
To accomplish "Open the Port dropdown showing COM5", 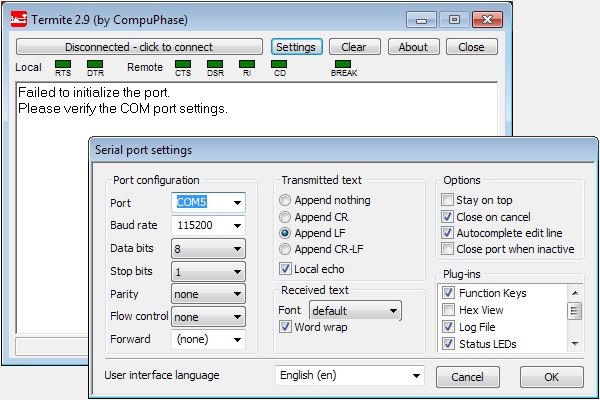I will point(208,202).
